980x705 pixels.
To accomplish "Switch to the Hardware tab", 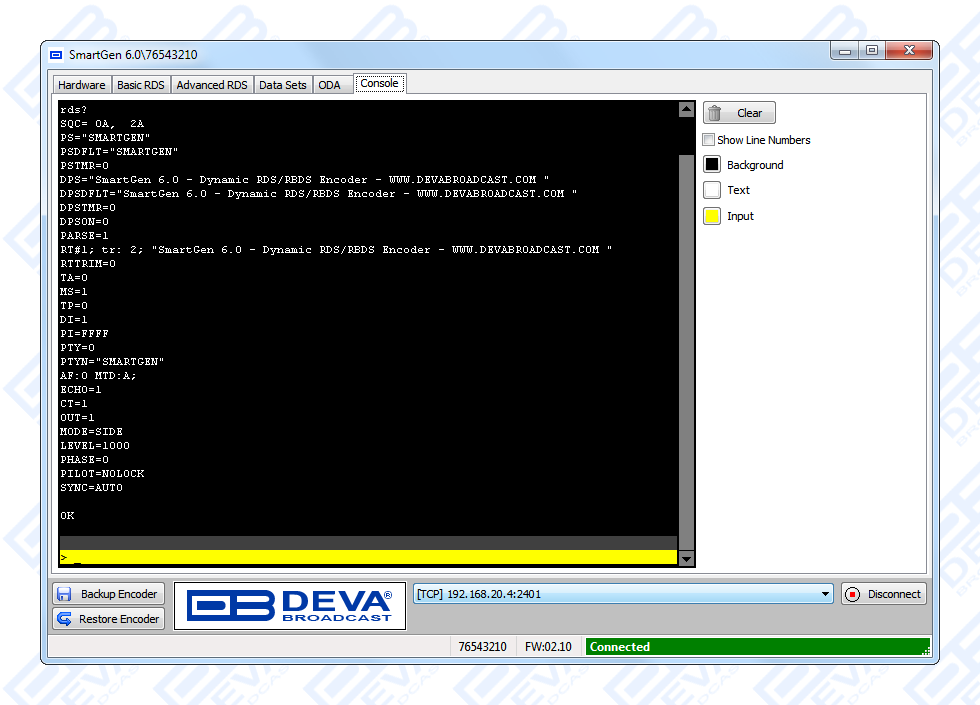I will pyautogui.click(x=81, y=85).
